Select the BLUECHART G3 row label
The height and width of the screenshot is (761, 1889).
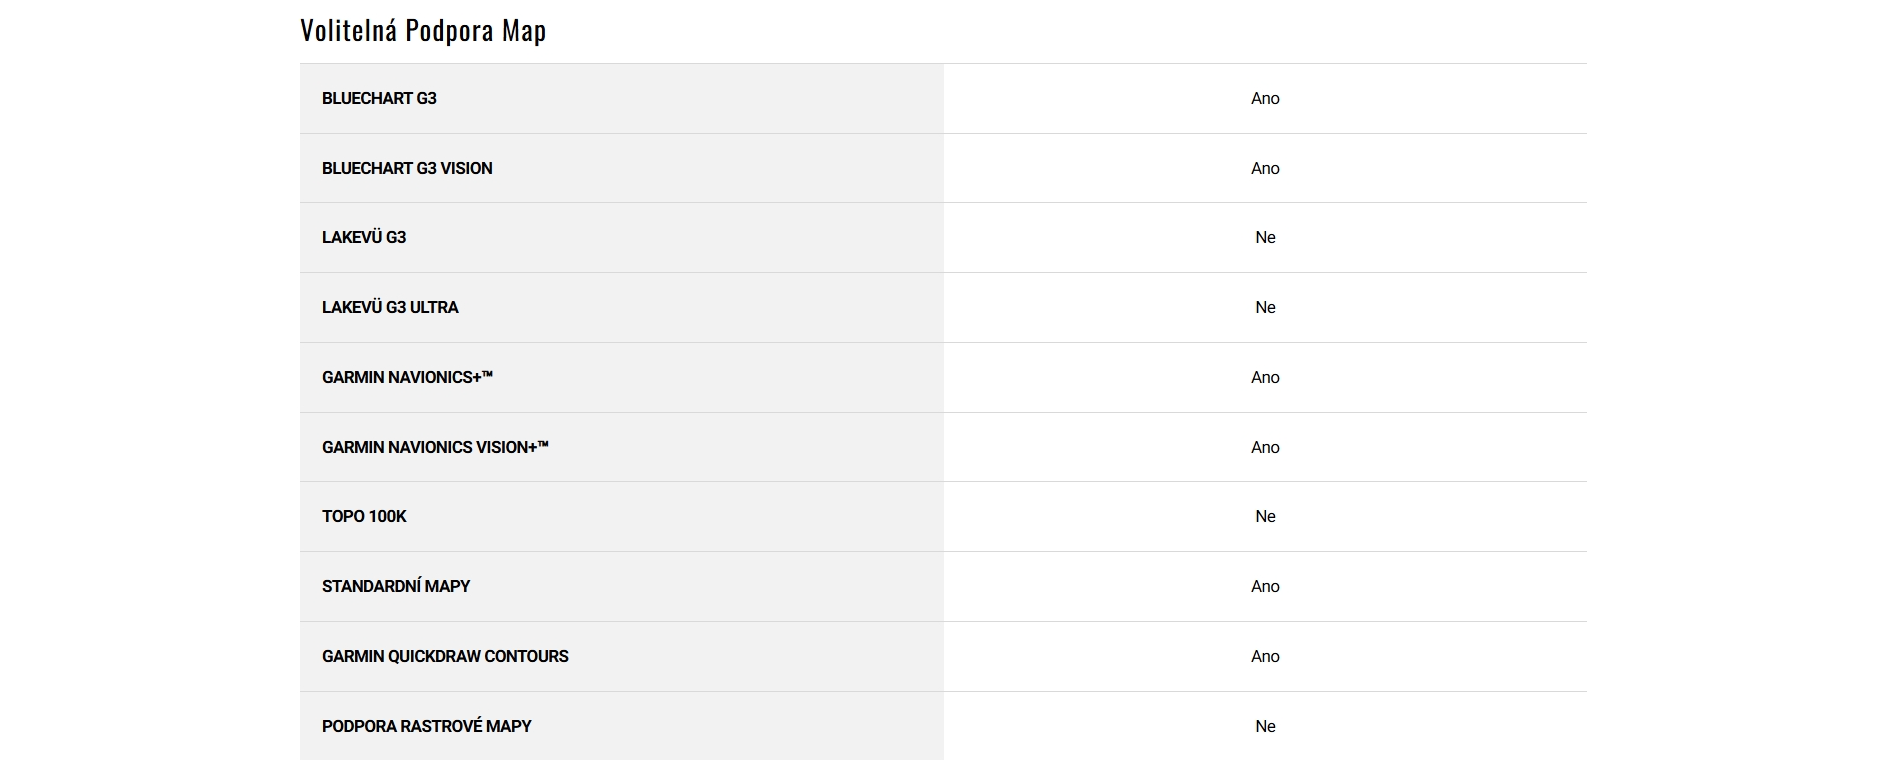(x=379, y=98)
